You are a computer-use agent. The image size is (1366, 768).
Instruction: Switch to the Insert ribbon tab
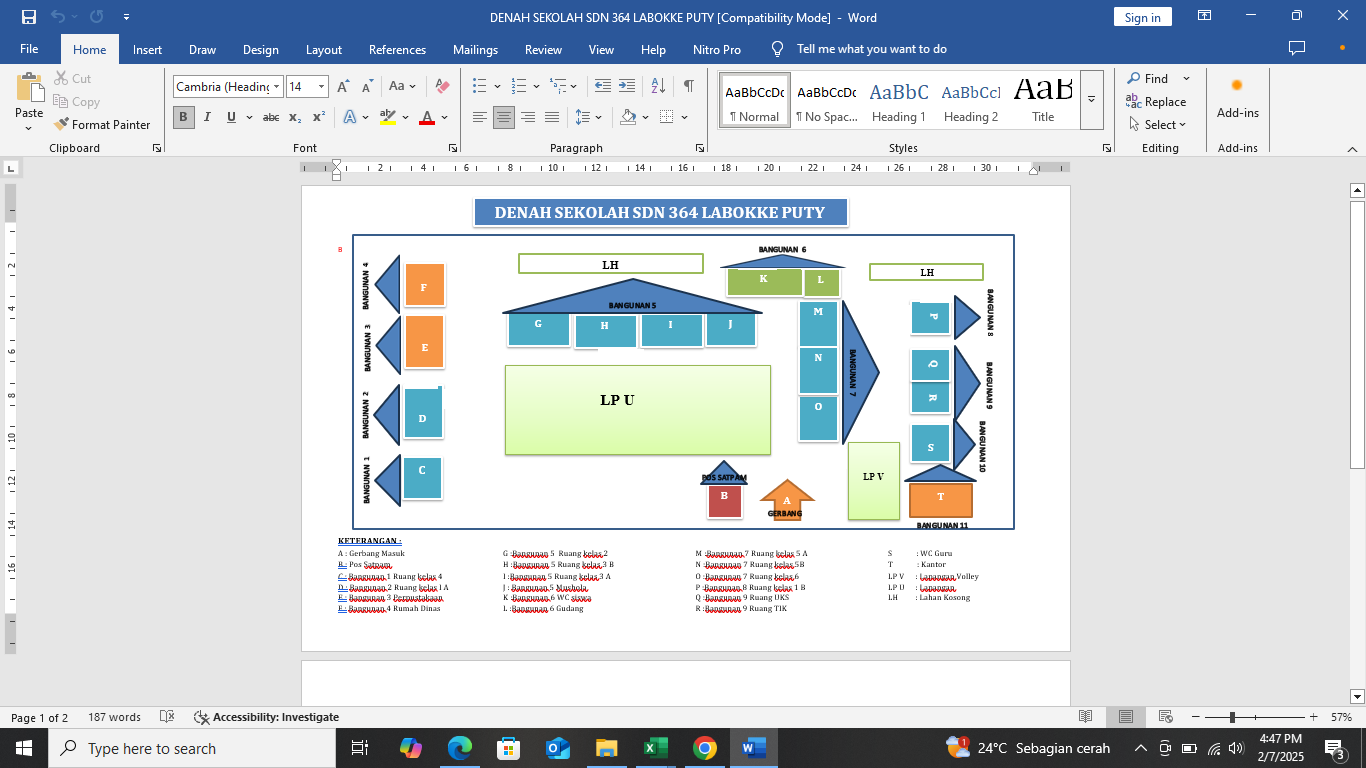[x=147, y=49]
